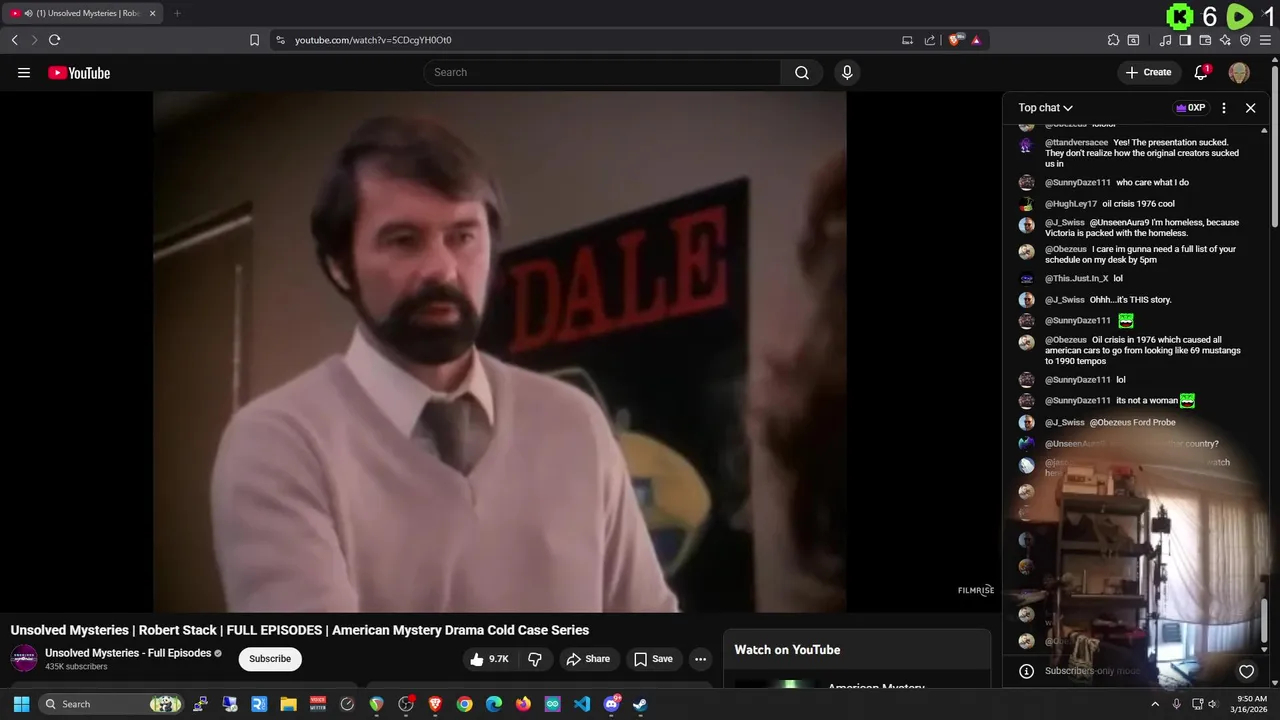1280x720 pixels.
Task: Dislike the video
Action: pos(535,658)
